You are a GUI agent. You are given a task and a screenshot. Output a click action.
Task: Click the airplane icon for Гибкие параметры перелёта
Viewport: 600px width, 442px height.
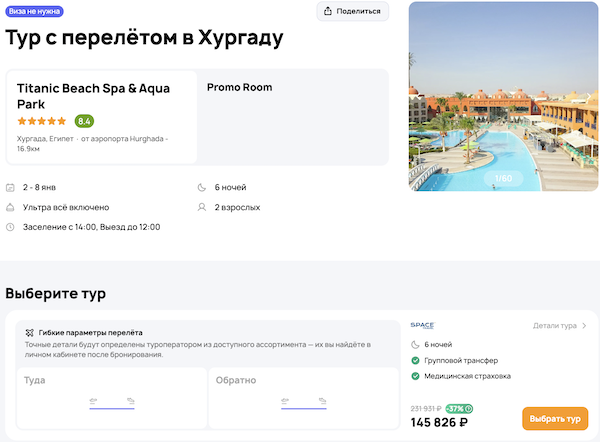coord(30,332)
